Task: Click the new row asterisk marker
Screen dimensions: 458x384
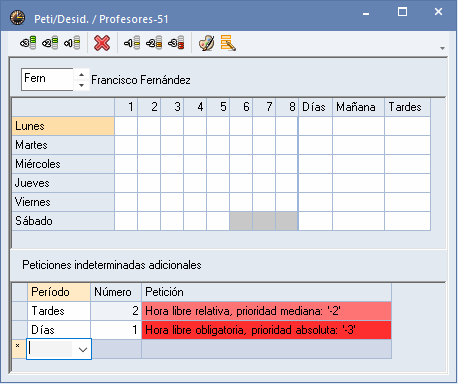Action: pyautogui.click(x=19, y=349)
